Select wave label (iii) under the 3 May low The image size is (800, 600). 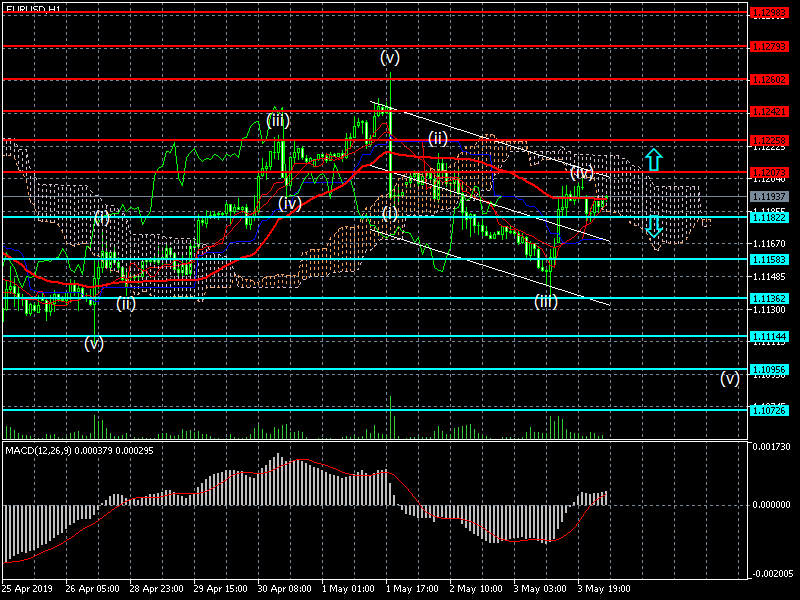point(545,302)
